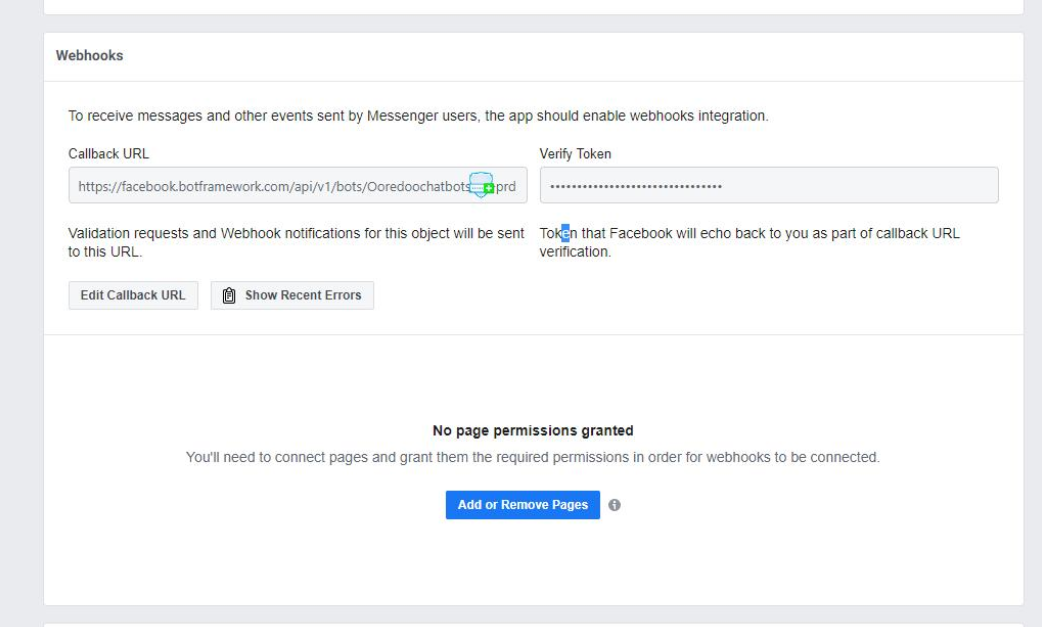Click the Validation requests and Webhook notifications text
Viewport: 1042px width, 627px height.
295,243
